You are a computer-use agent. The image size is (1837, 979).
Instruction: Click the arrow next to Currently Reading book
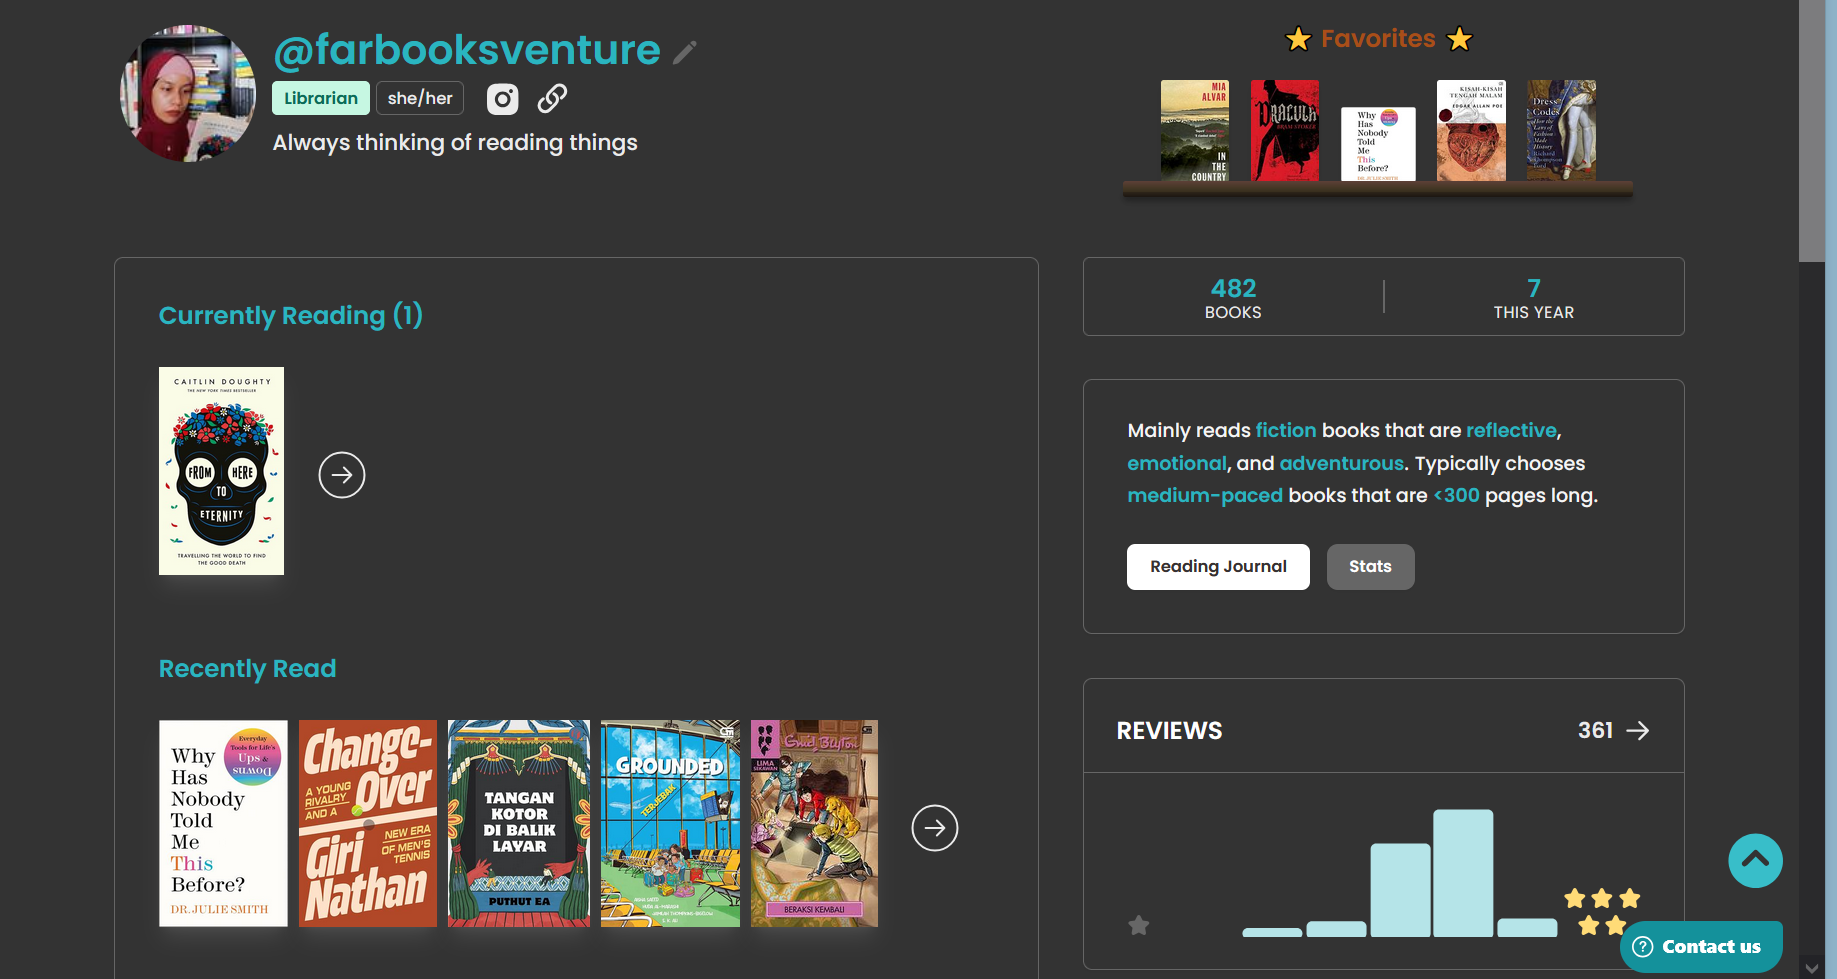[x=342, y=475]
